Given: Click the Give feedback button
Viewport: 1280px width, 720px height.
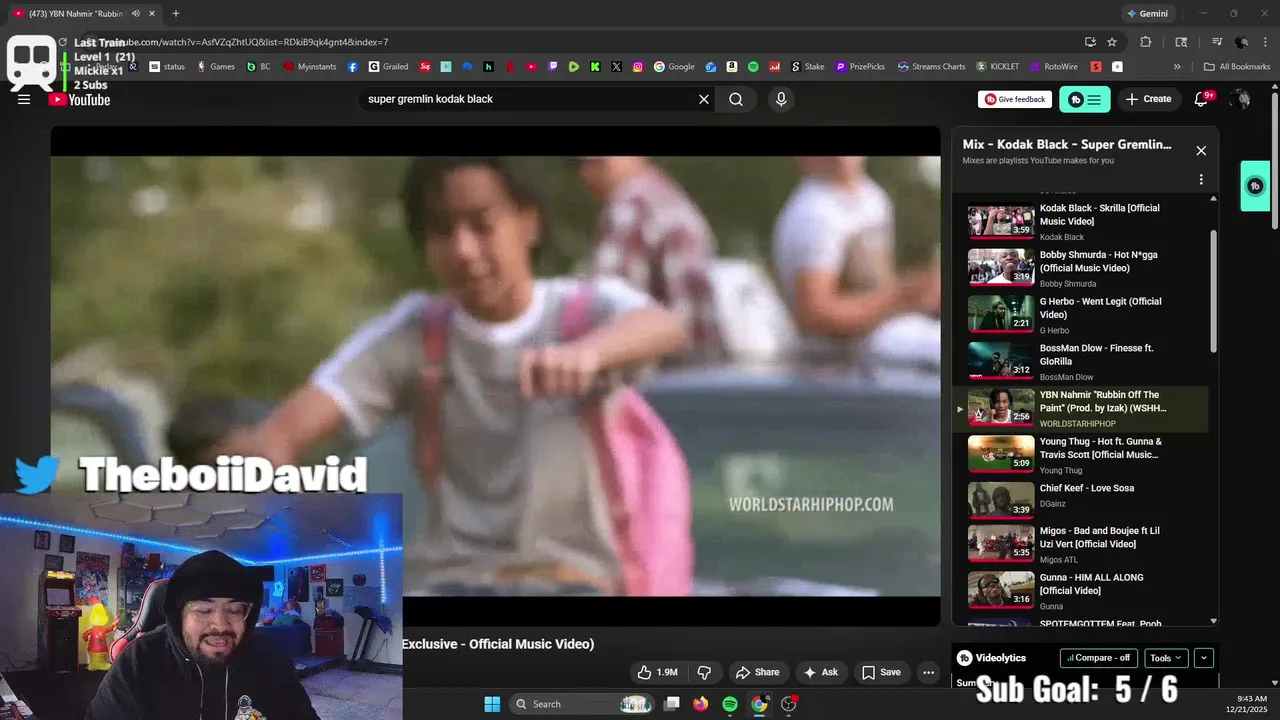Looking at the screenshot, I should [x=1014, y=99].
